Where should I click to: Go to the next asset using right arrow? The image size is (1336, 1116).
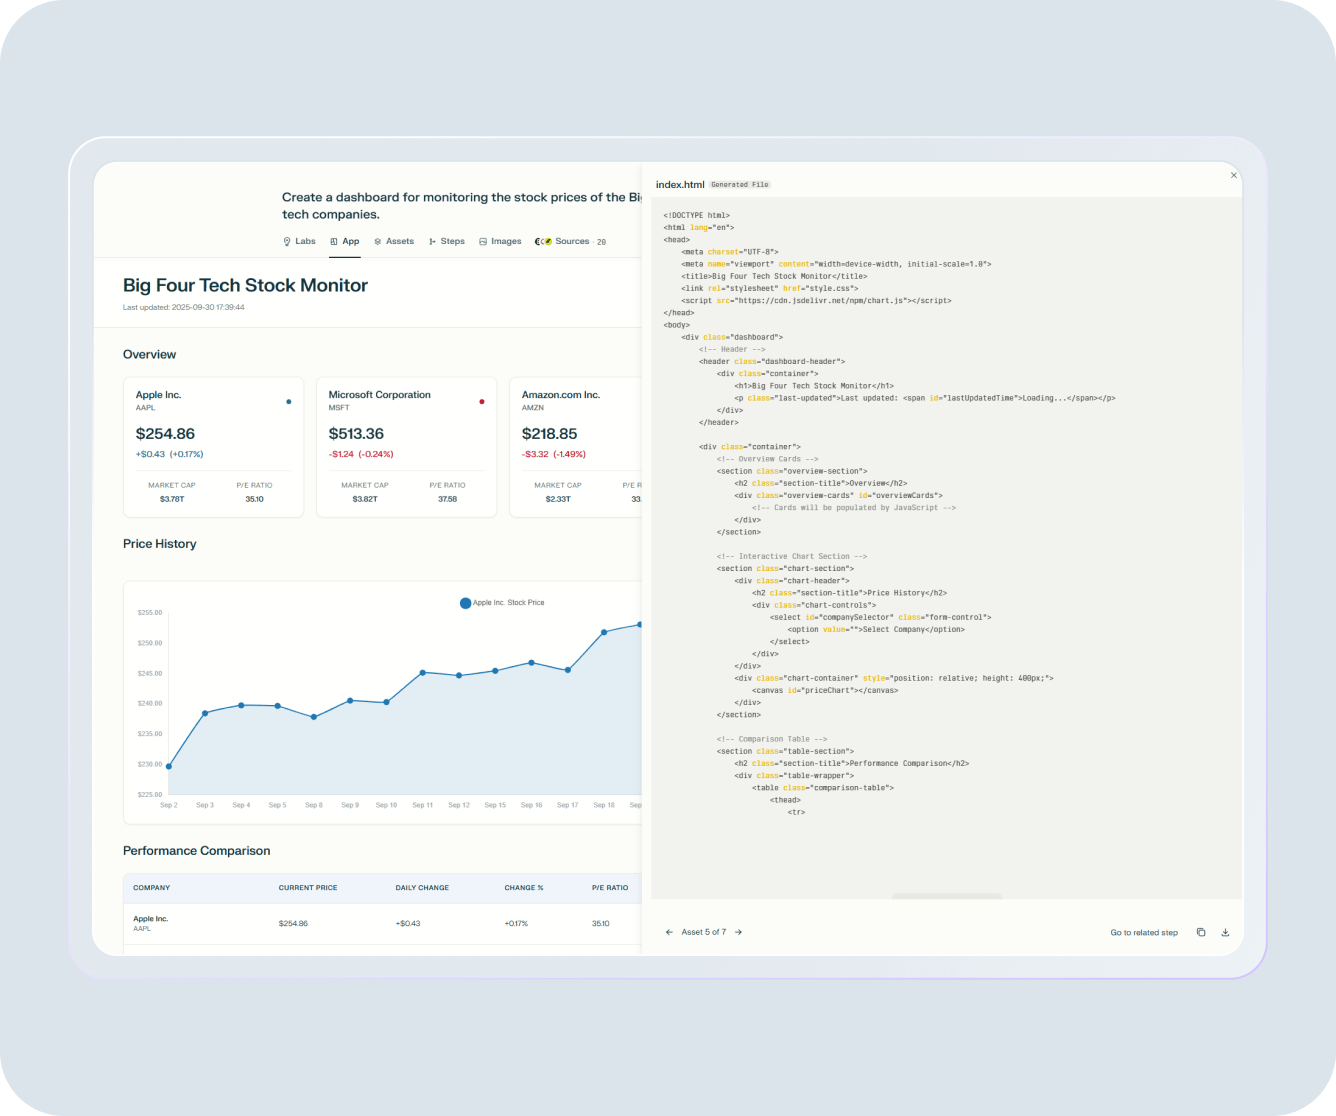point(738,932)
